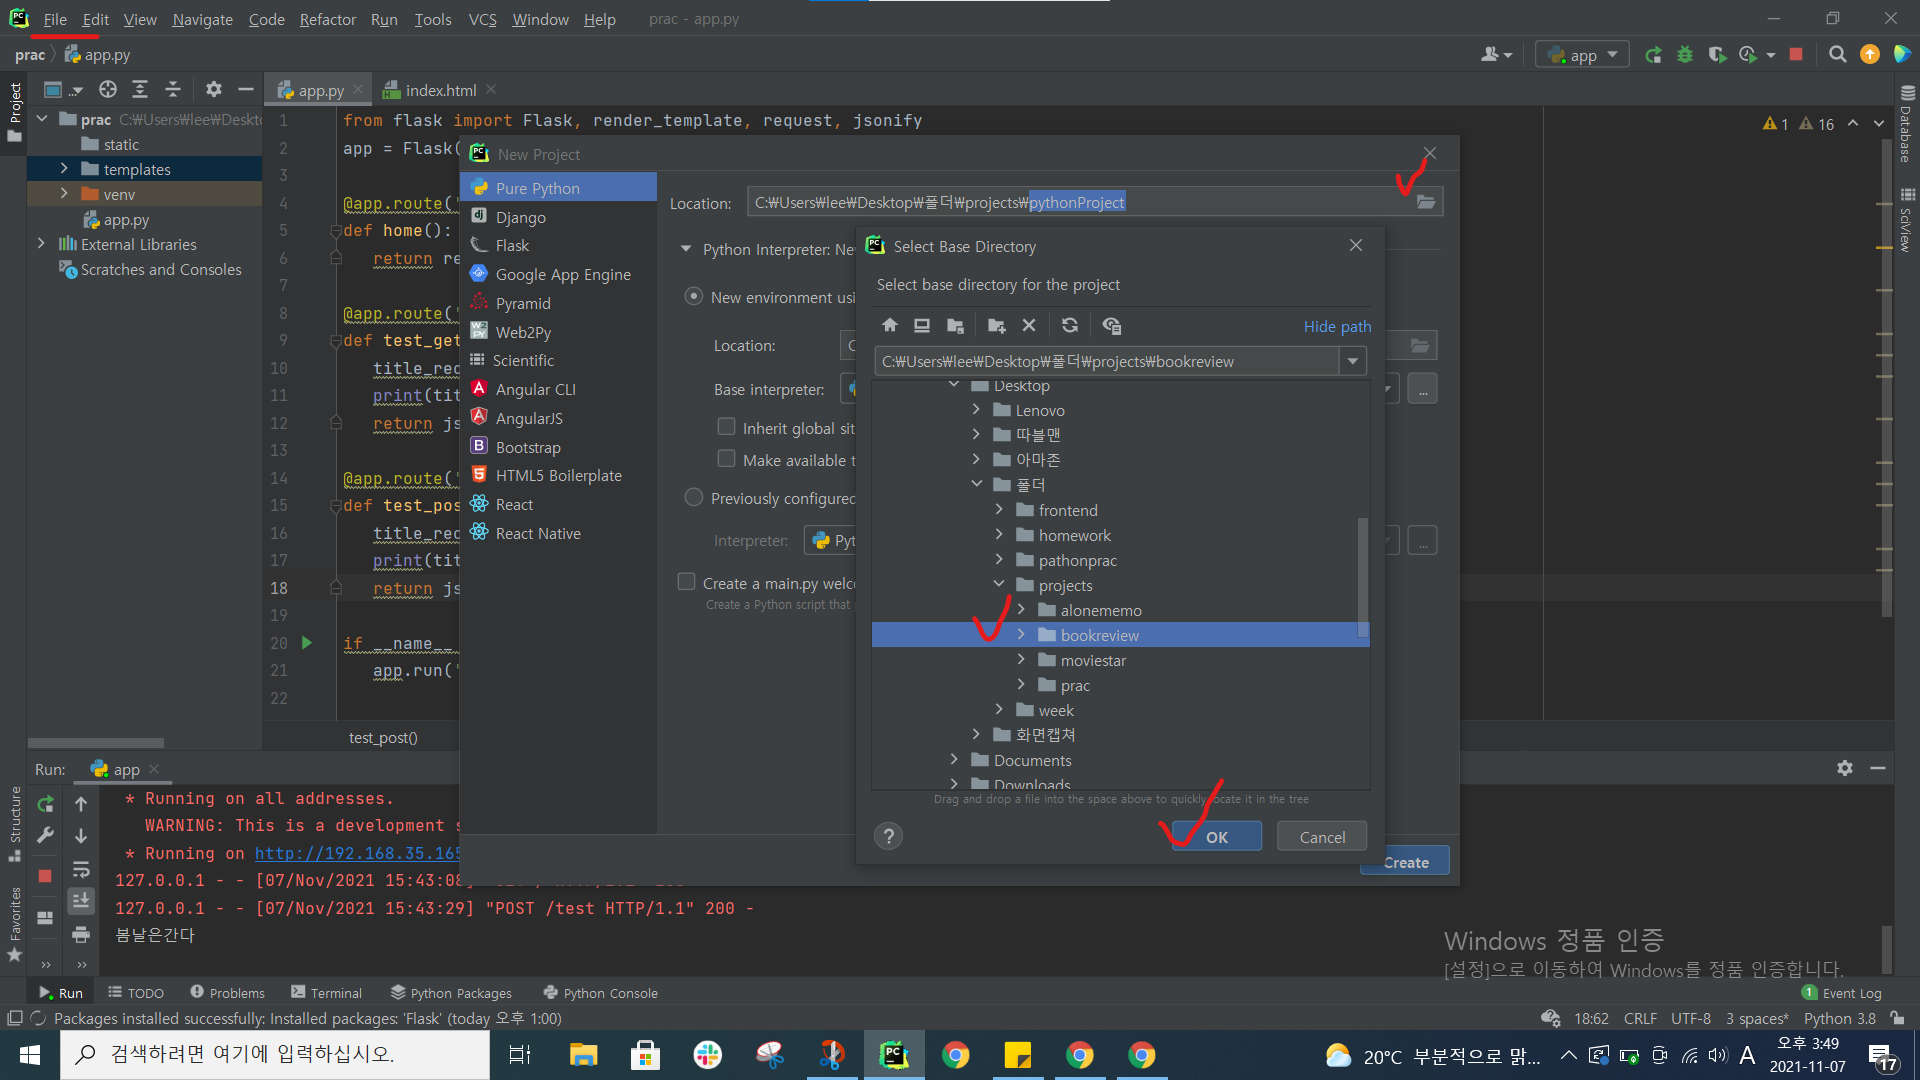Click the project directory icon
The image size is (1920, 1080).
point(955,326)
